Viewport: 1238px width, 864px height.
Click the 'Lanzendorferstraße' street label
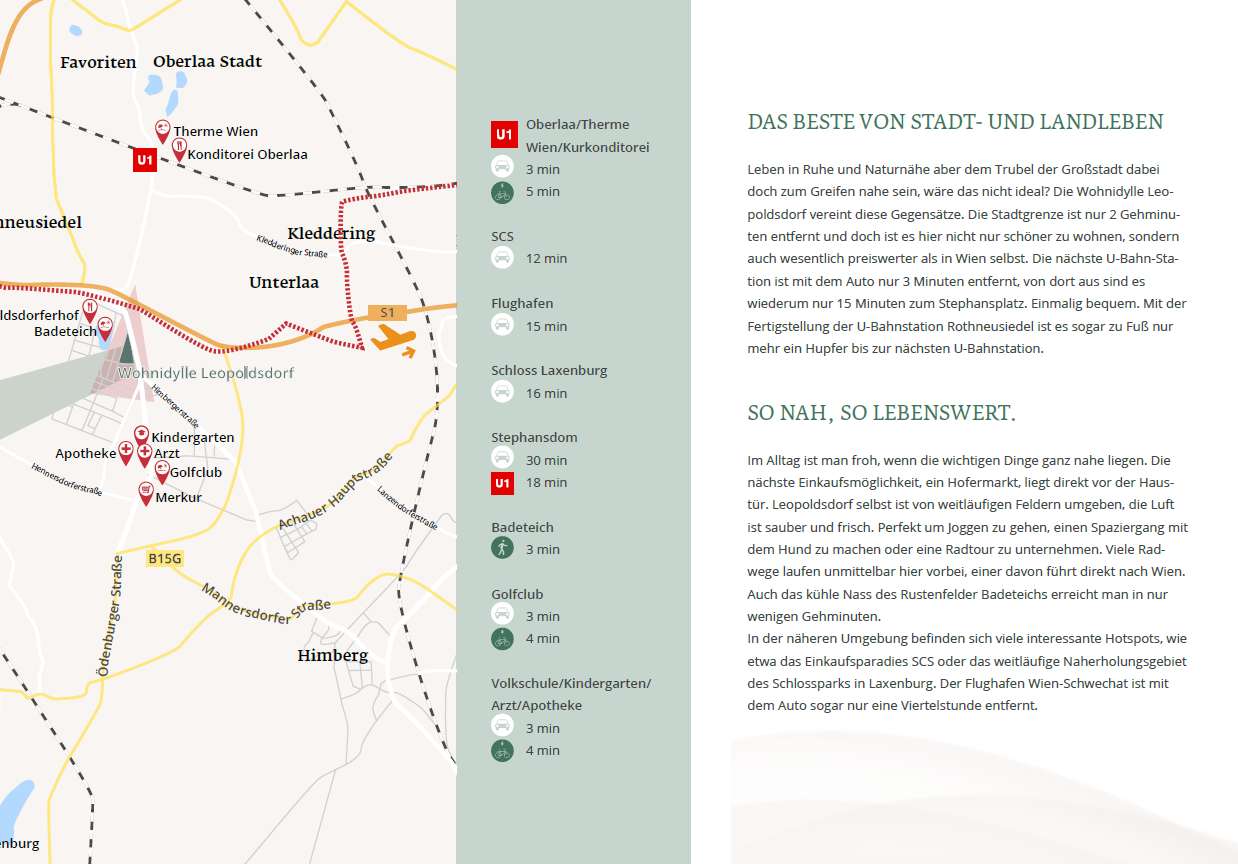point(407,508)
